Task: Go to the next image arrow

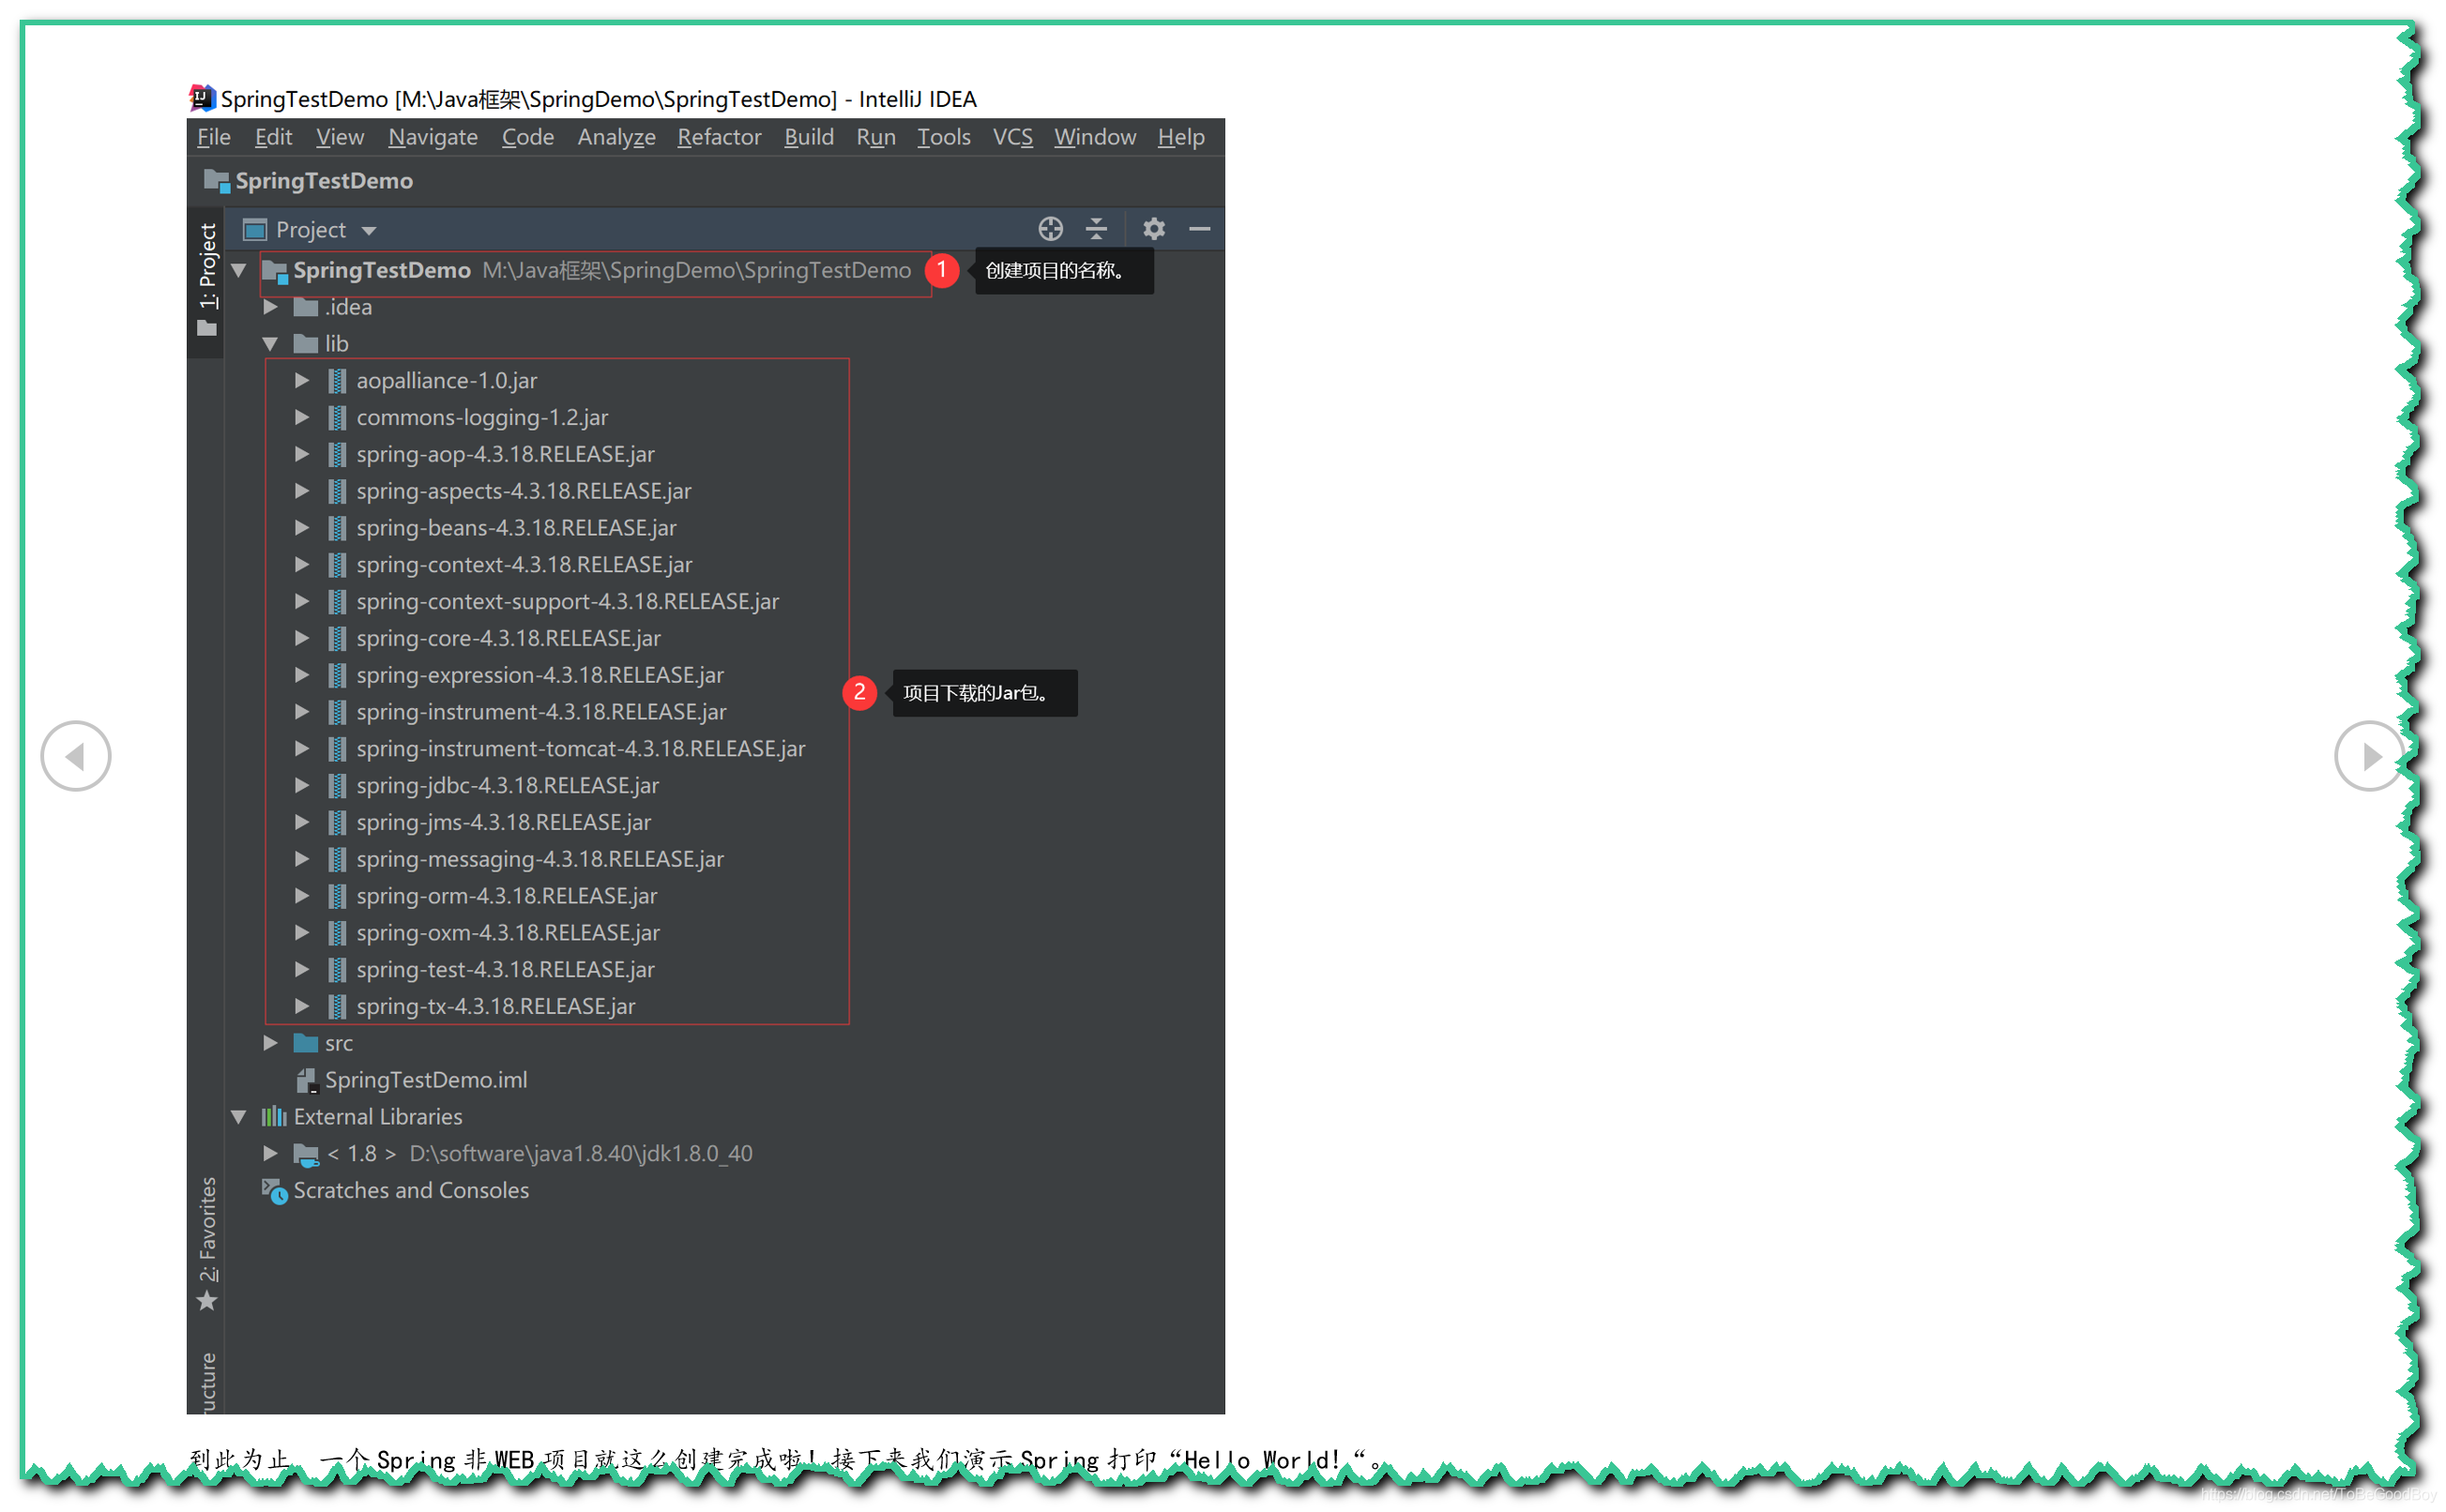Action: click(x=2369, y=756)
